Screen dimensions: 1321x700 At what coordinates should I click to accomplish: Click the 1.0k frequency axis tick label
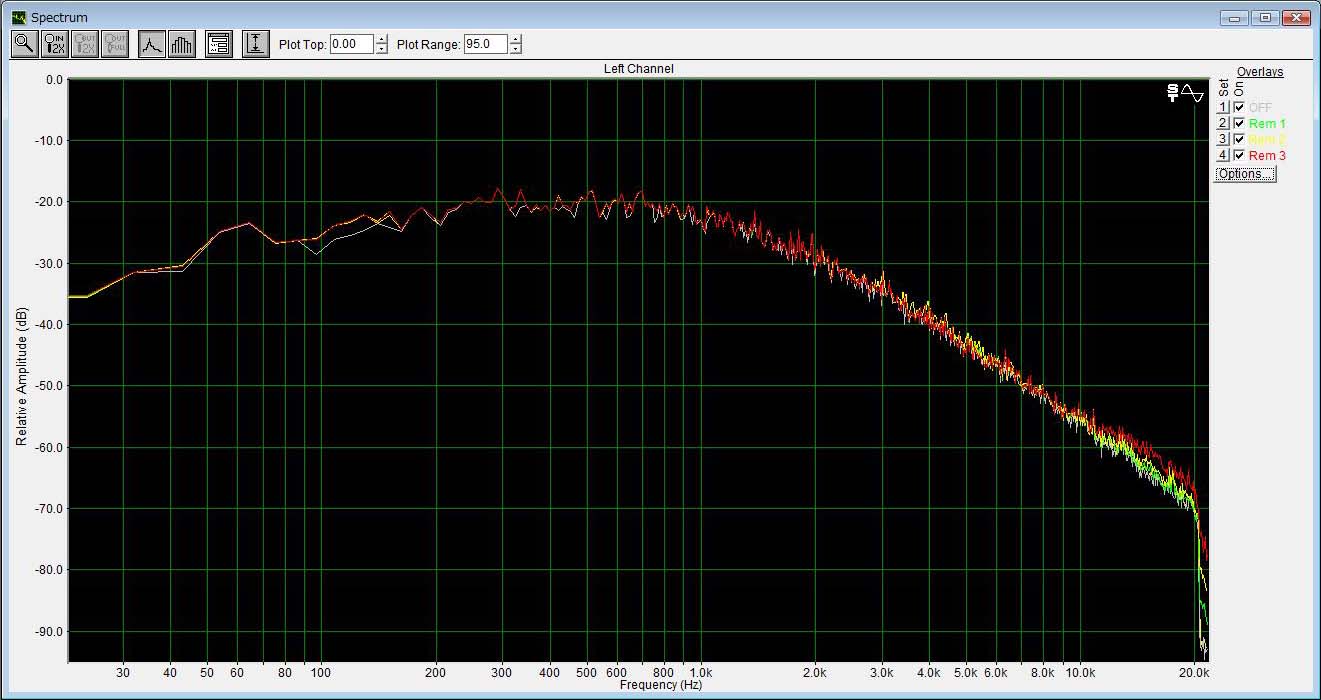(700, 673)
